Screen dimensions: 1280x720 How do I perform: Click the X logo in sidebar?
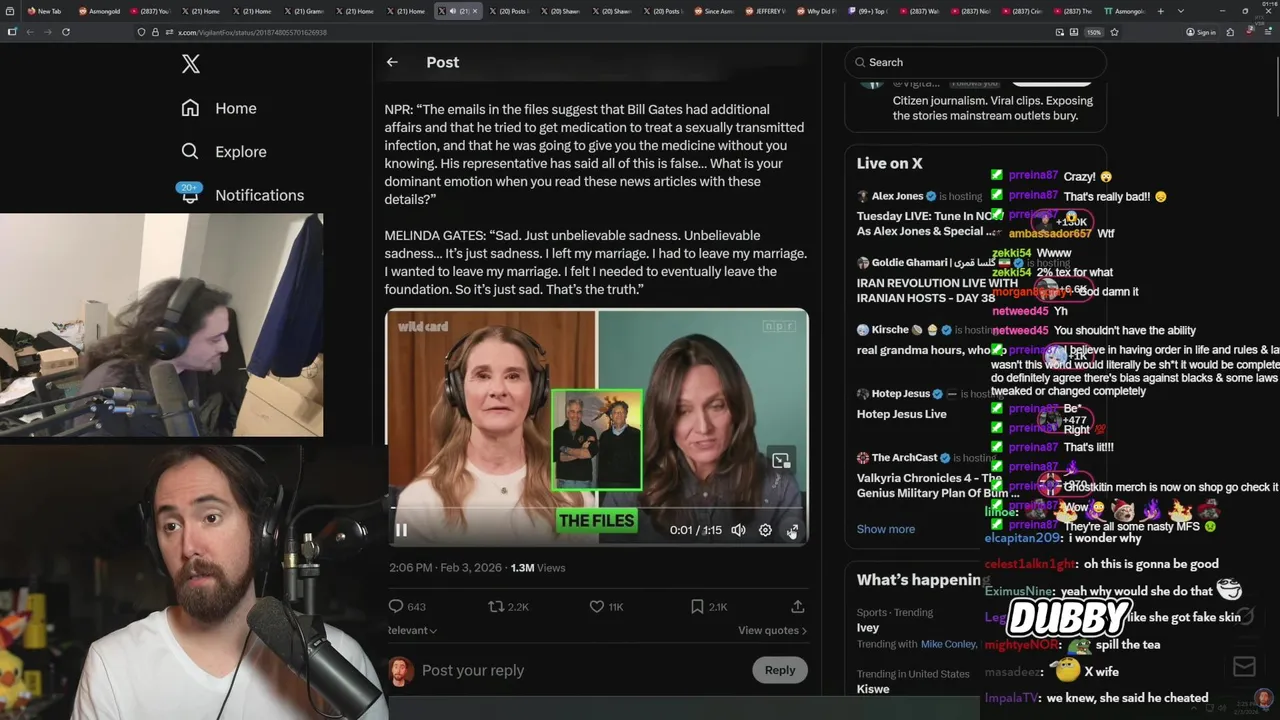tap(191, 64)
